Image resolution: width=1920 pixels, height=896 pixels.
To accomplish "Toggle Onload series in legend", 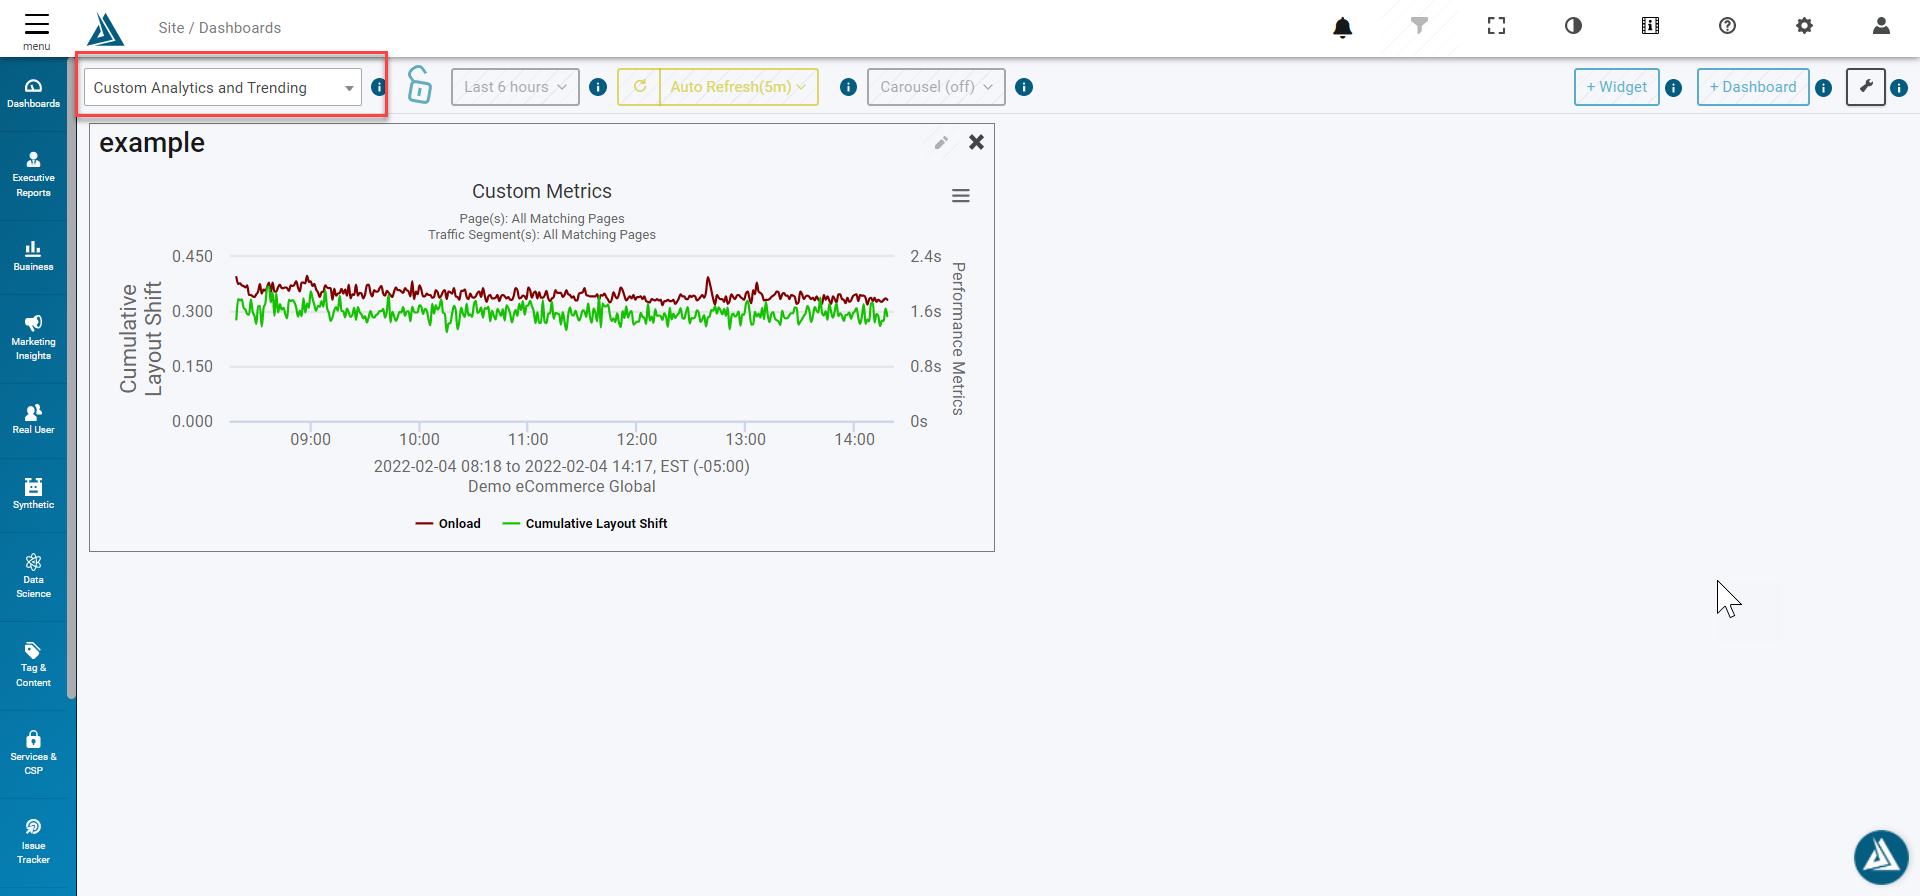I will click(x=448, y=524).
